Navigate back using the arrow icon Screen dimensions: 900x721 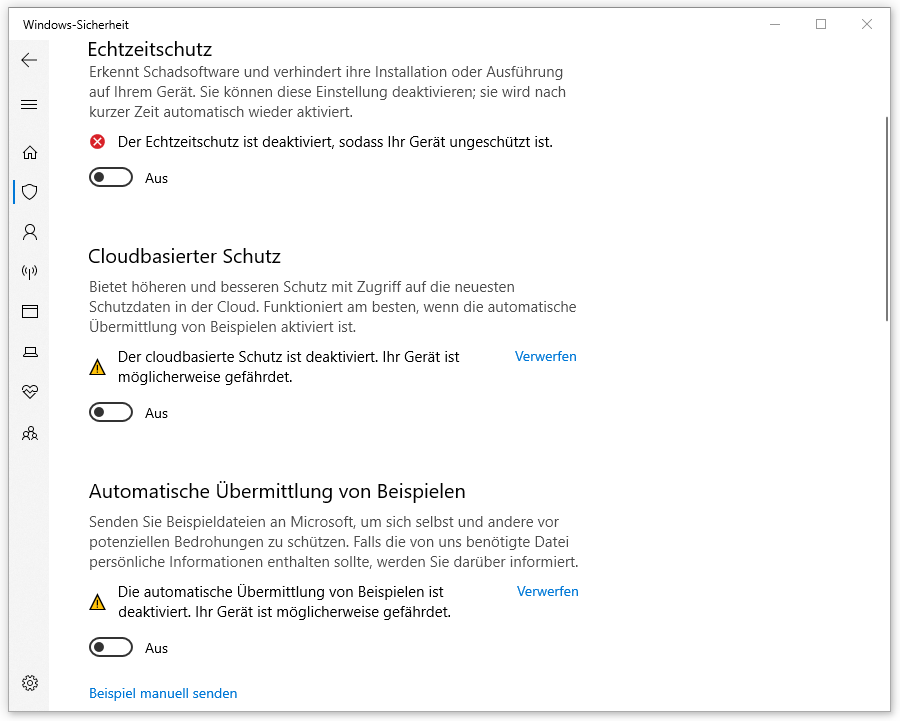pyautogui.click(x=29, y=60)
